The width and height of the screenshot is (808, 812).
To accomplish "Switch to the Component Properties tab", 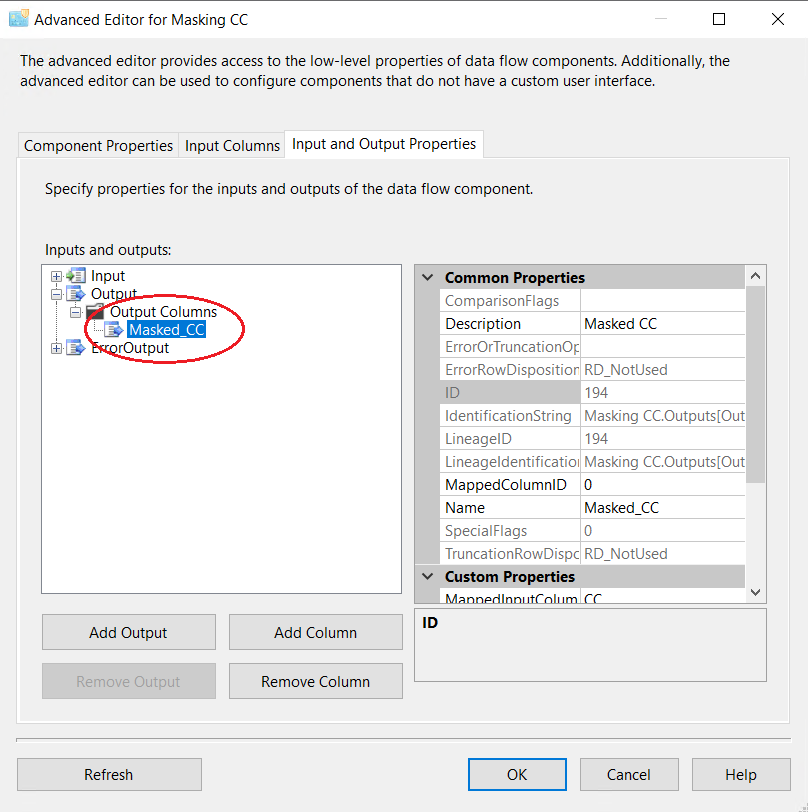I will coord(98,146).
